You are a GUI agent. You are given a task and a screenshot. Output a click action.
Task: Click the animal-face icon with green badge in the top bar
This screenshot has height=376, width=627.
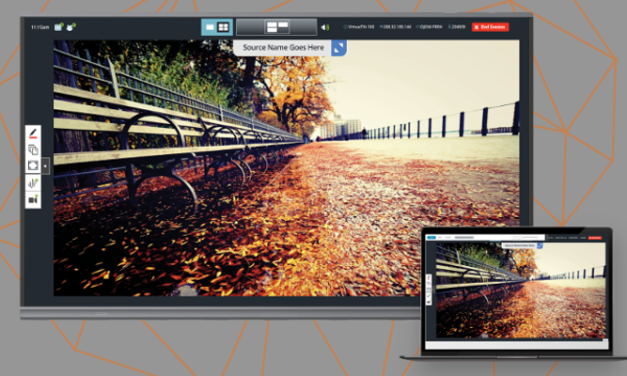(x=71, y=27)
